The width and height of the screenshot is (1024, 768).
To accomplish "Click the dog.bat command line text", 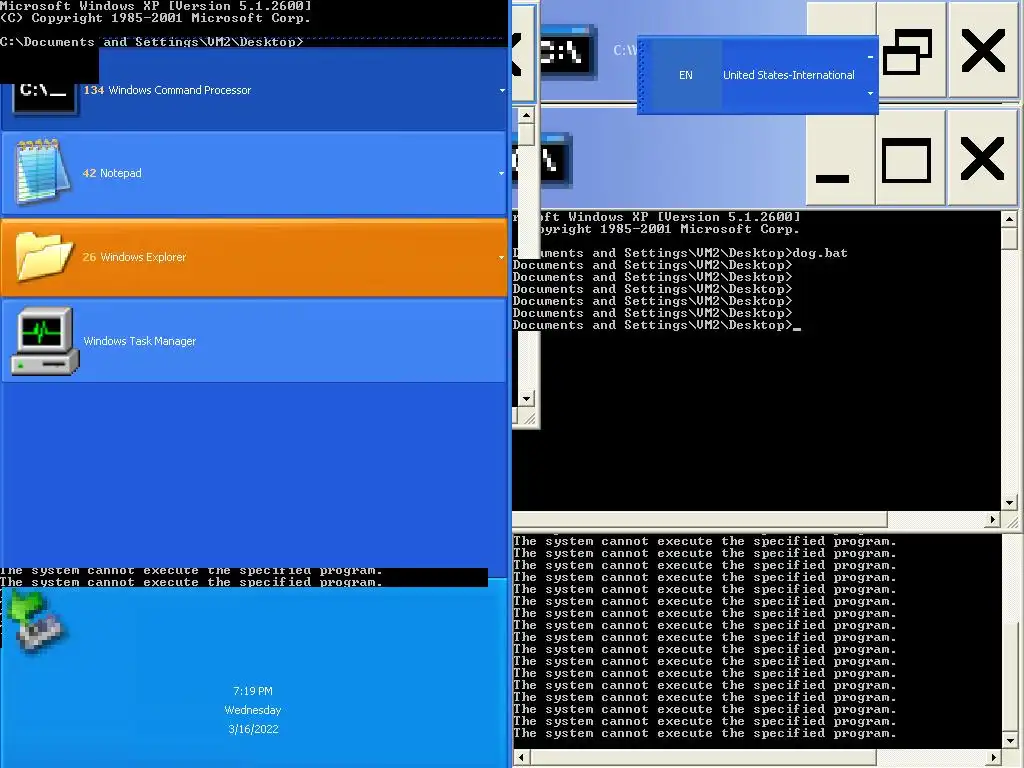I will click(x=820, y=253).
